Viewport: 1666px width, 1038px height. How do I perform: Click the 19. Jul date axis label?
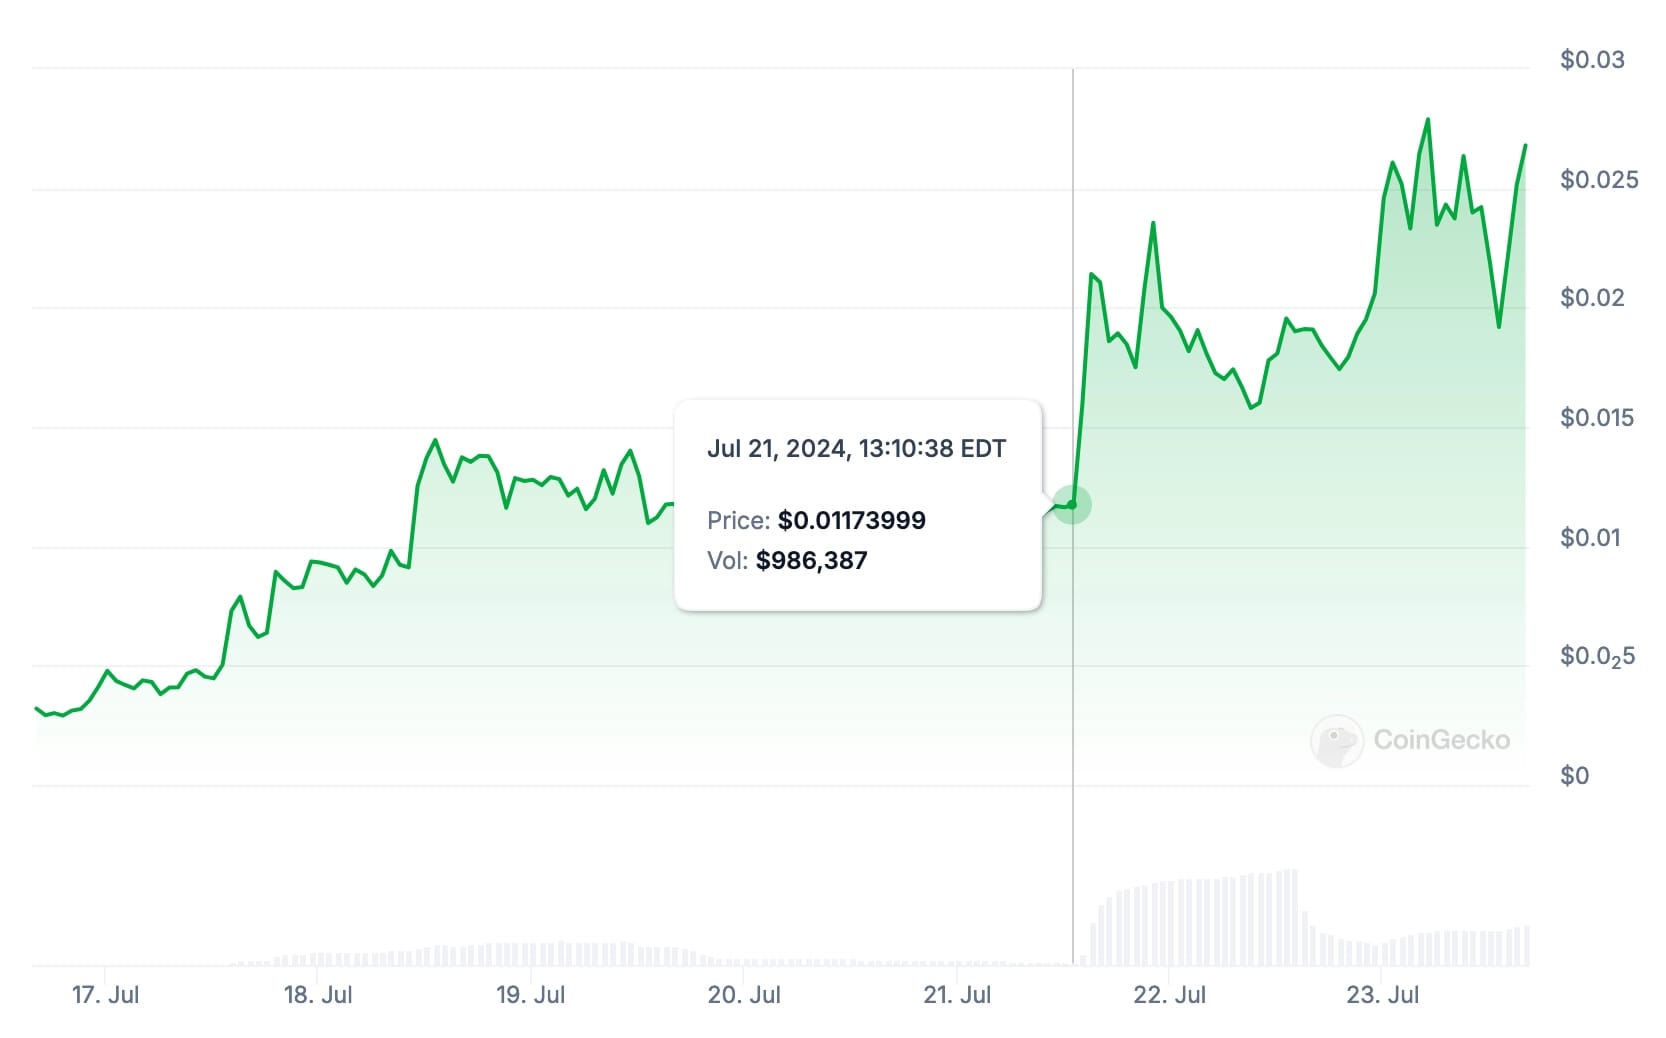coord(531,995)
